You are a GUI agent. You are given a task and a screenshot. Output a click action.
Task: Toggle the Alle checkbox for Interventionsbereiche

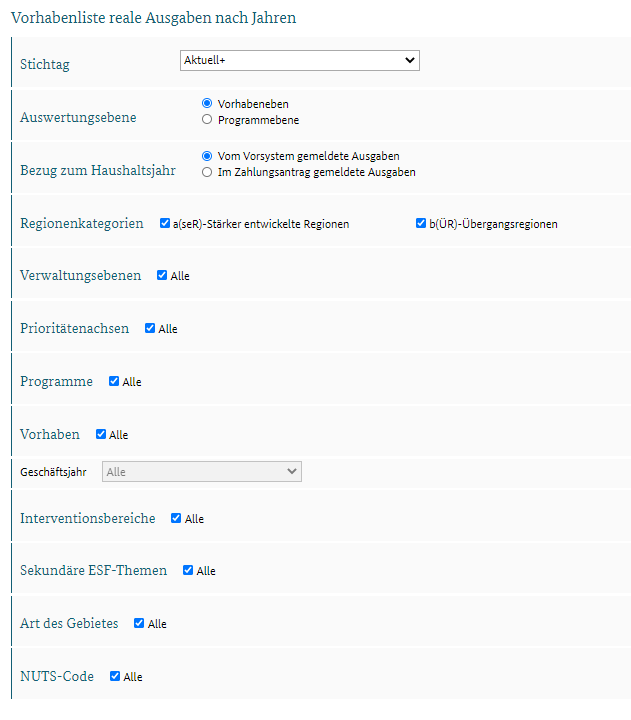coord(176,518)
